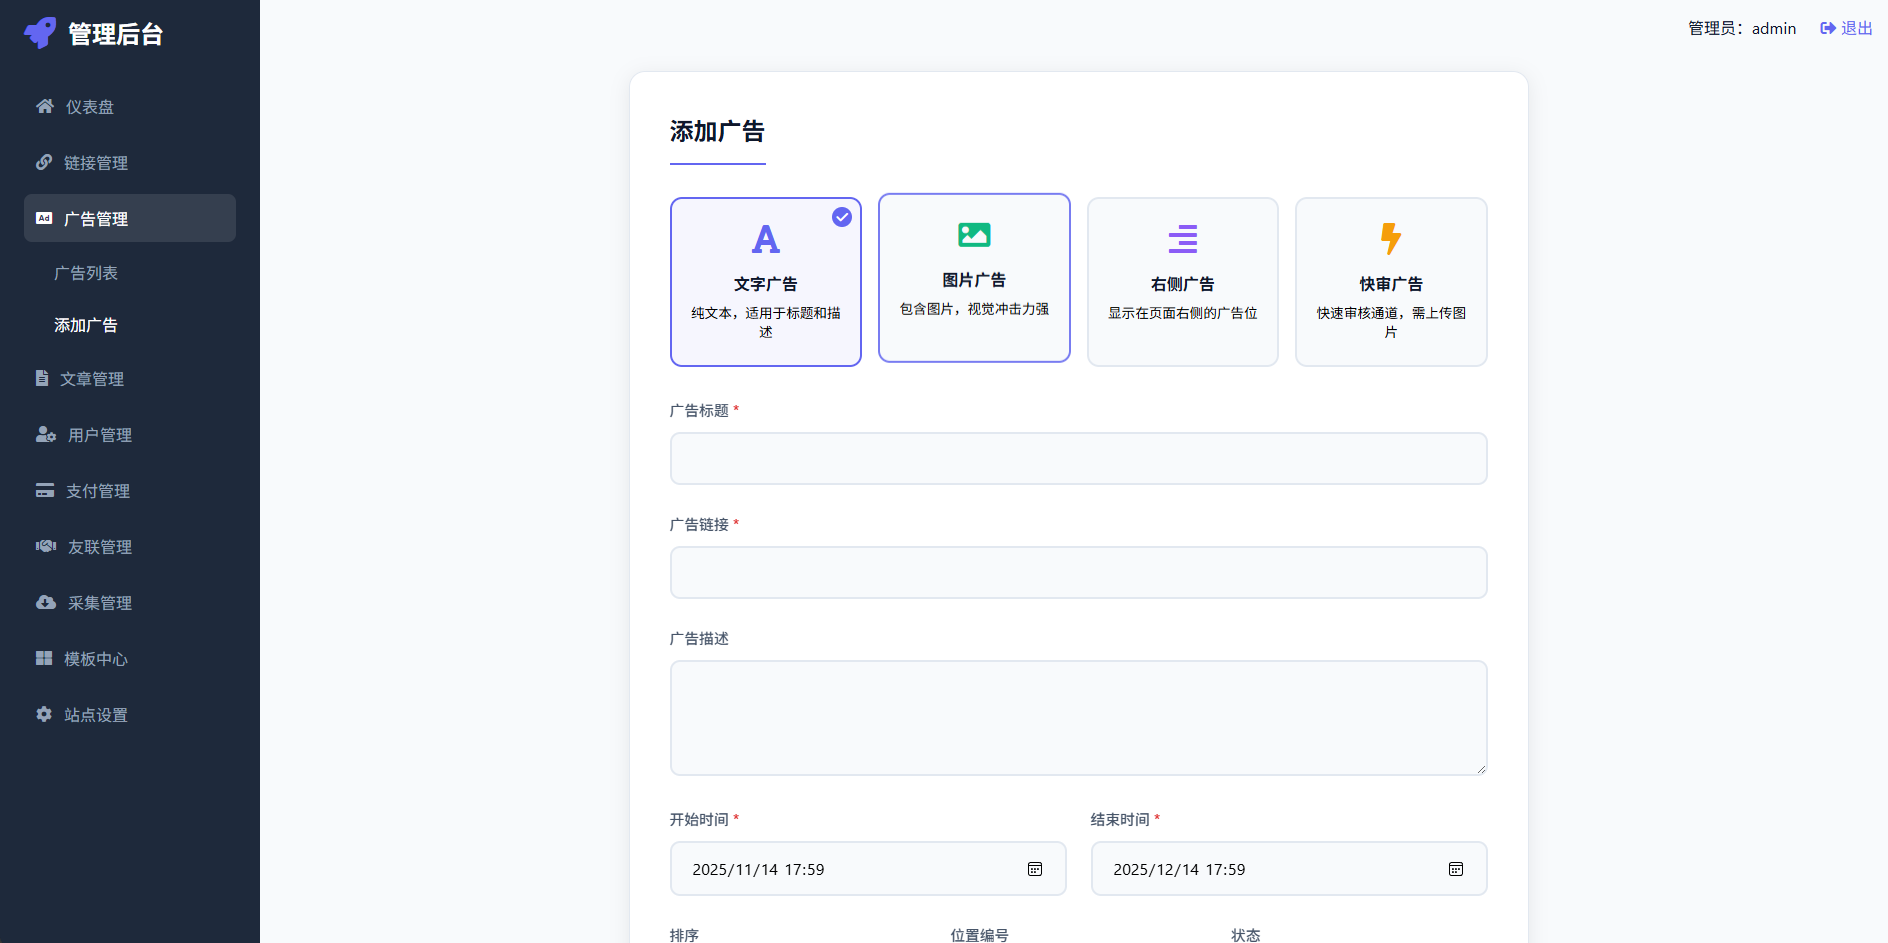This screenshot has width=1888, height=943.
Task: Open the 文章管理 menu item
Action: coord(92,379)
